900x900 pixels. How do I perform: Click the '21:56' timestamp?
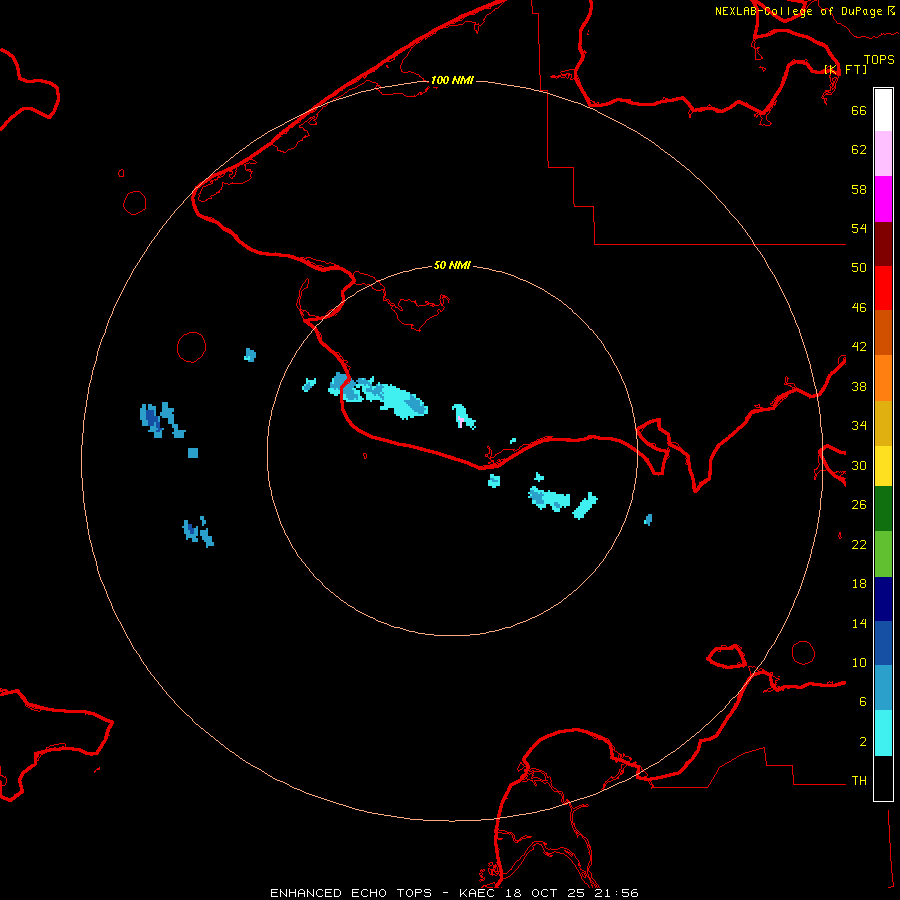point(617,893)
